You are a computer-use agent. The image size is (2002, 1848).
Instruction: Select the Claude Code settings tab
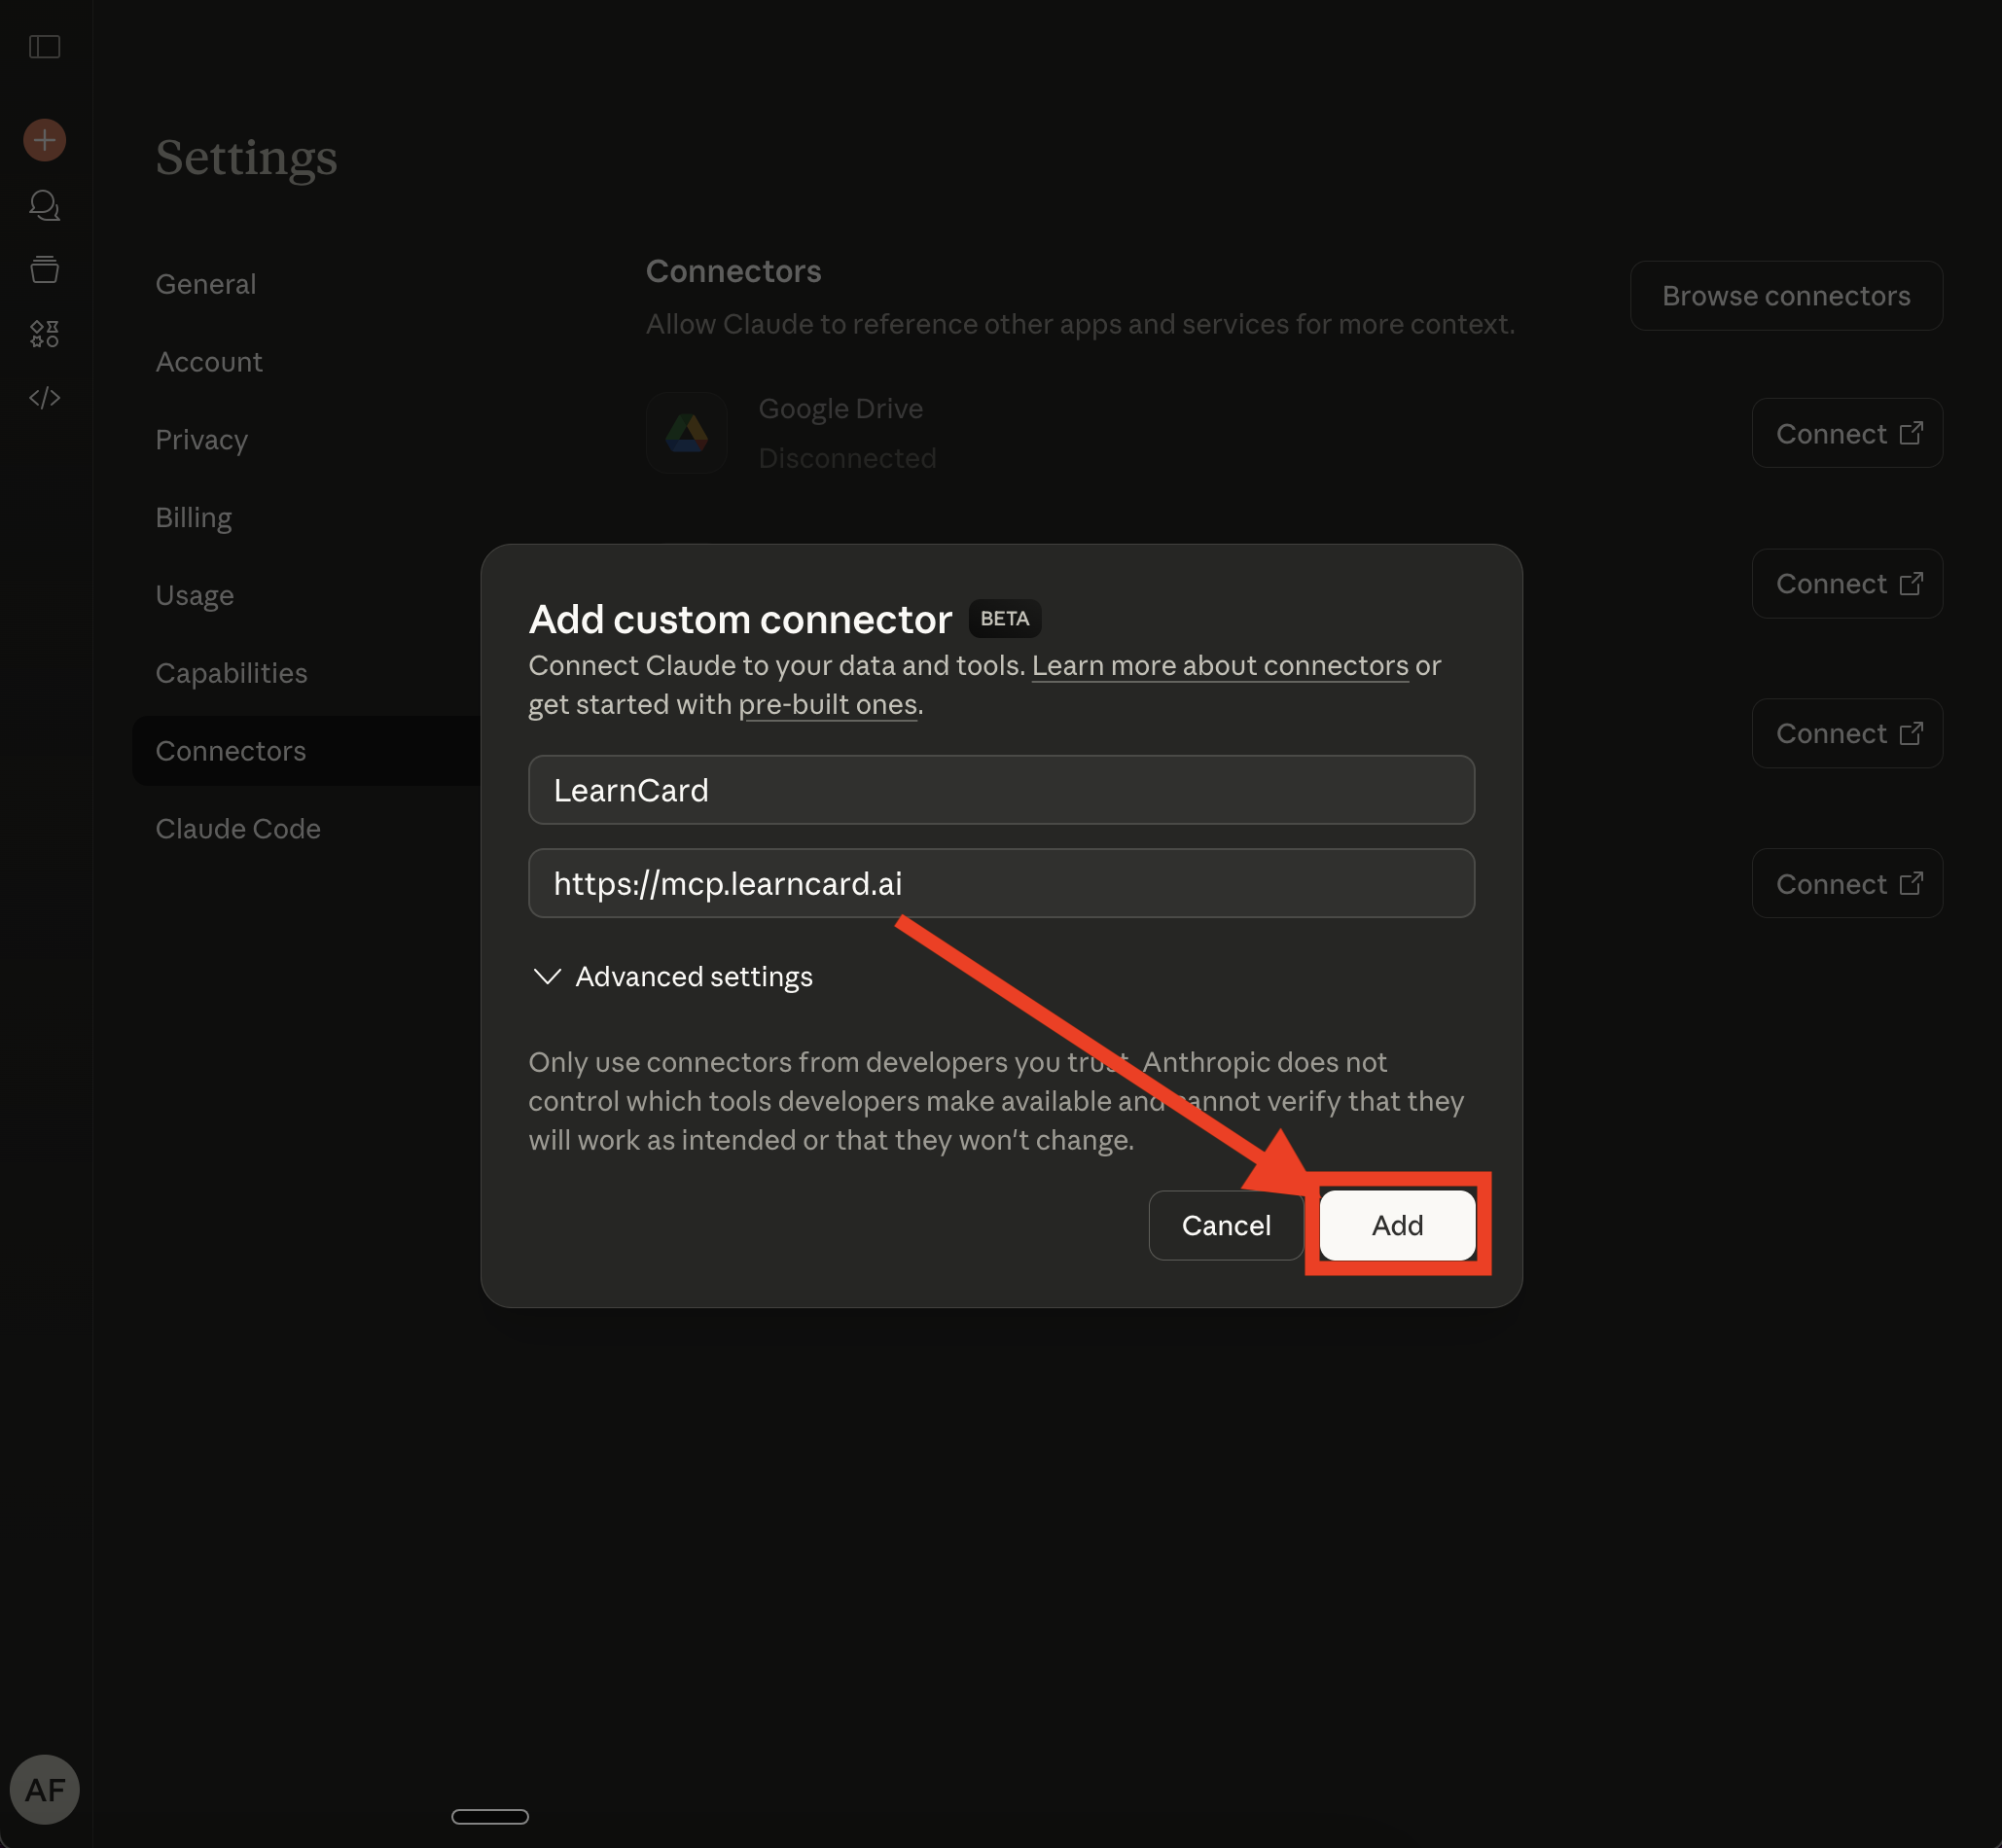click(238, 829)
